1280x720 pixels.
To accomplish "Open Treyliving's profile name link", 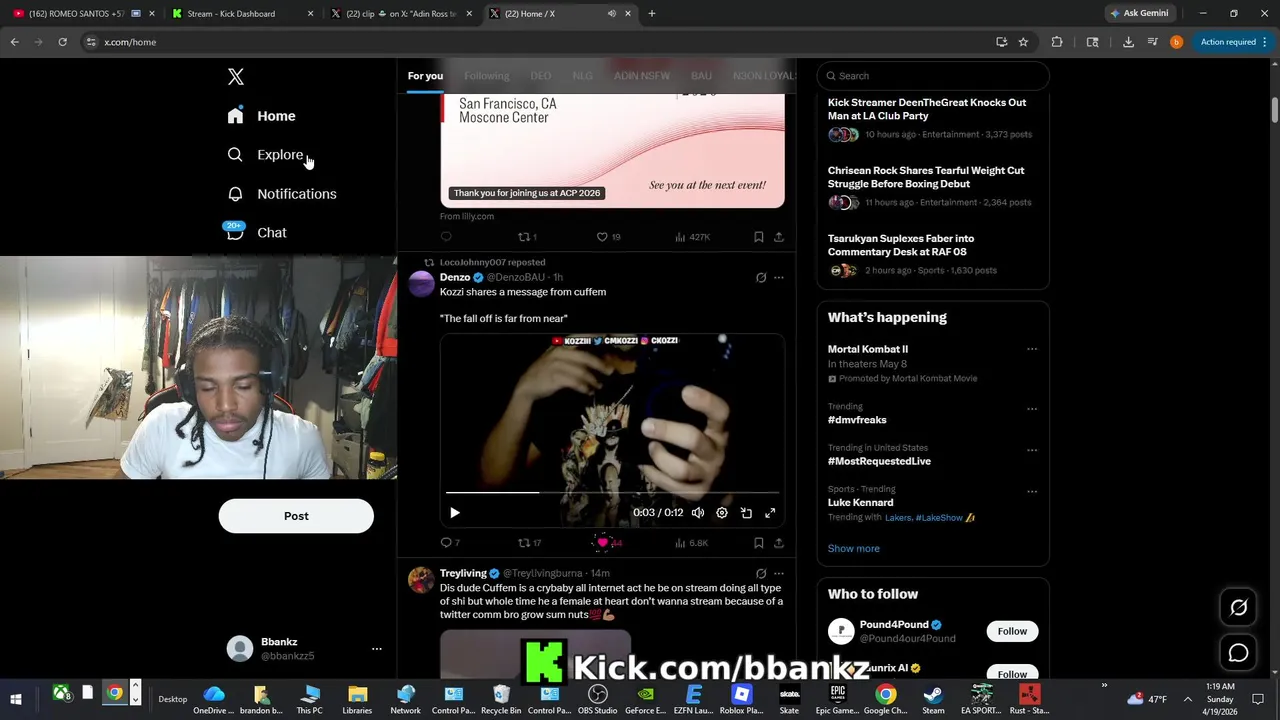I will pyautogui.click(x=463, y=573).
